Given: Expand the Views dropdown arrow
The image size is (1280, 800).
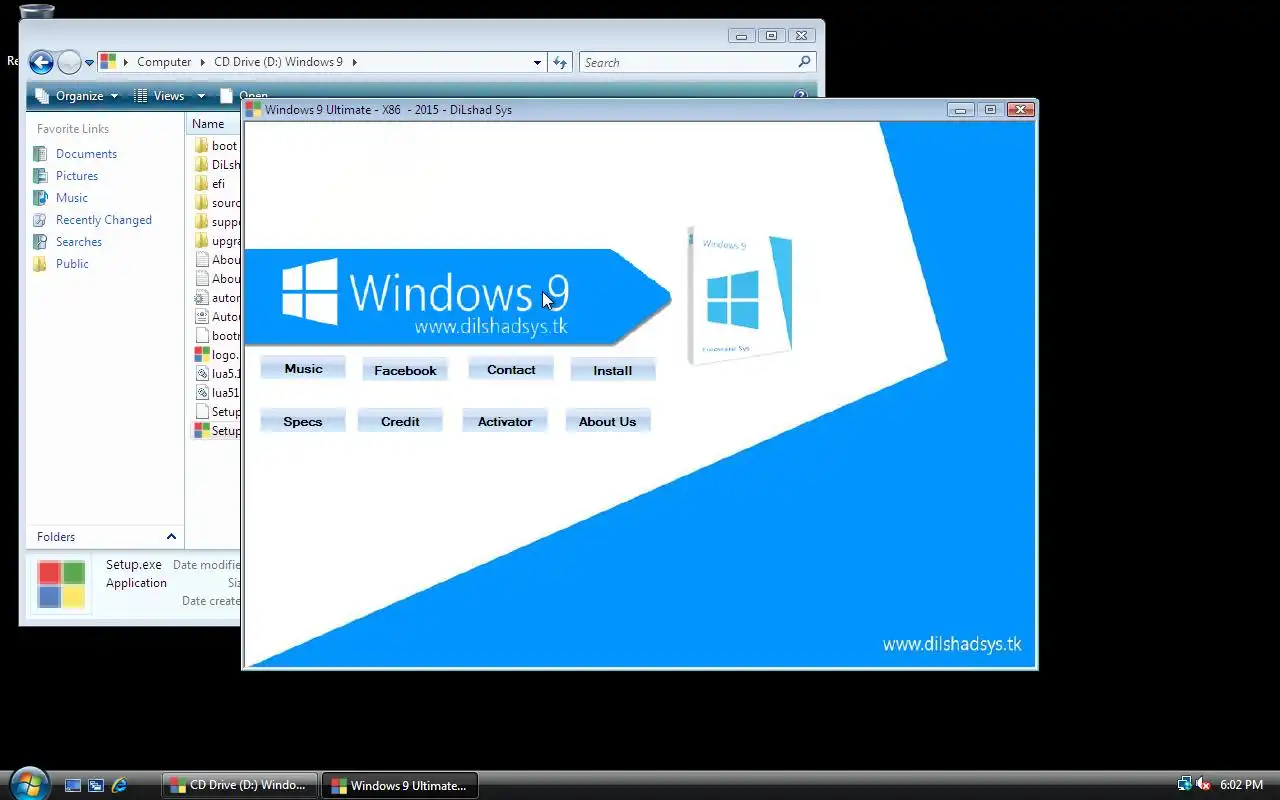Looking at the screenshot, I should (201, 96).
